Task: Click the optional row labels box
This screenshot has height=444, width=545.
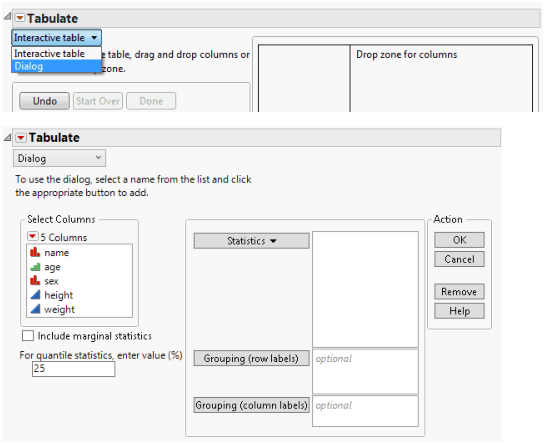Action: tap(365, 371)
